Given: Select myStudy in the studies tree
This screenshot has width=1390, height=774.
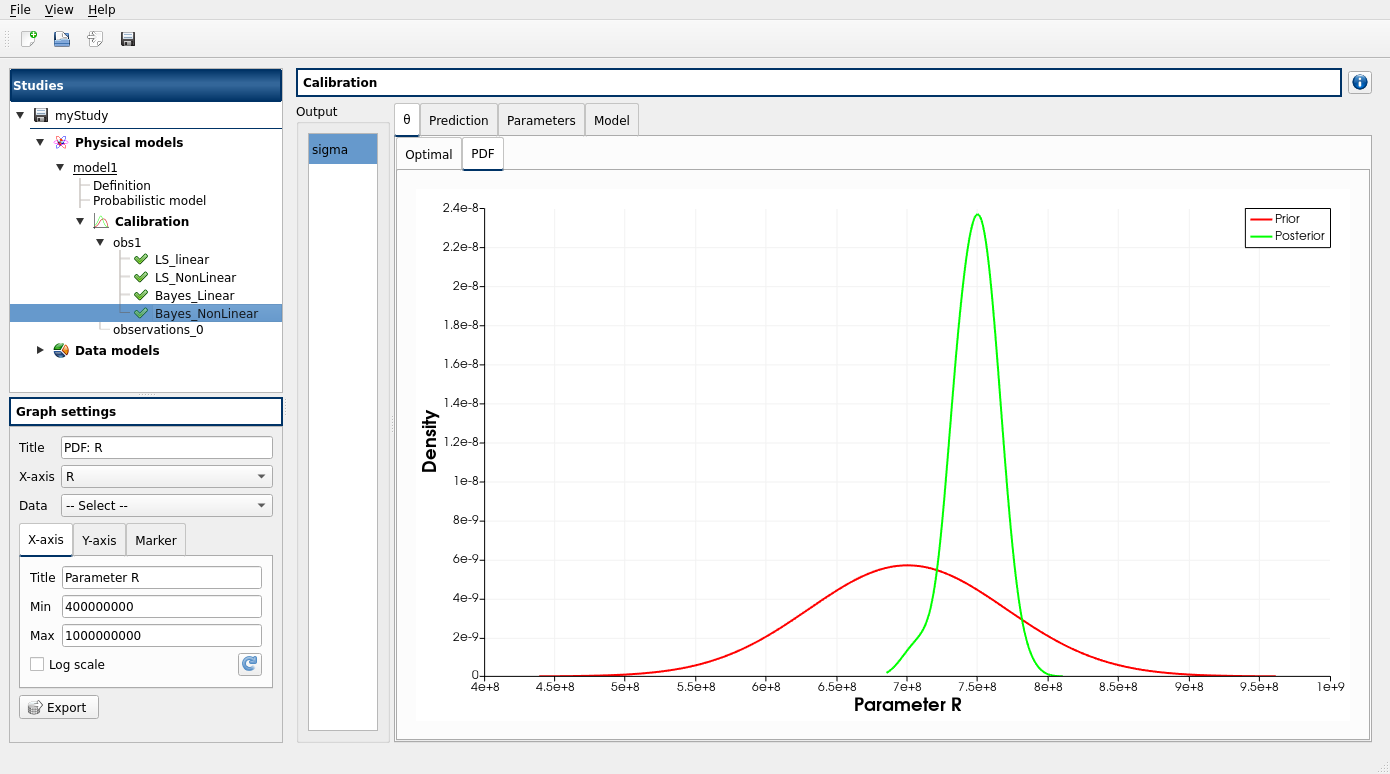Looking at the screenshot, I should tap(82, 115).
